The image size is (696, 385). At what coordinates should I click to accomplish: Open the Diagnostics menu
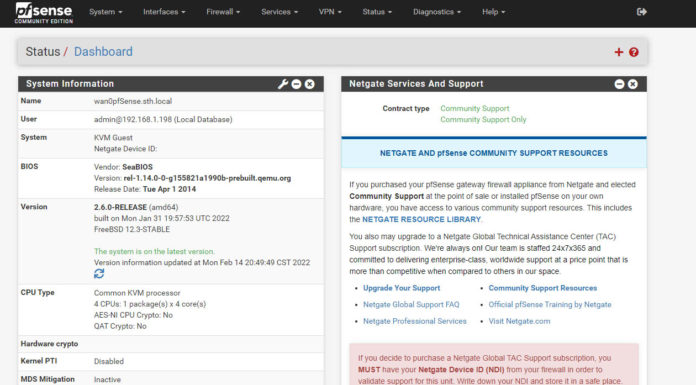pos(437,12)
